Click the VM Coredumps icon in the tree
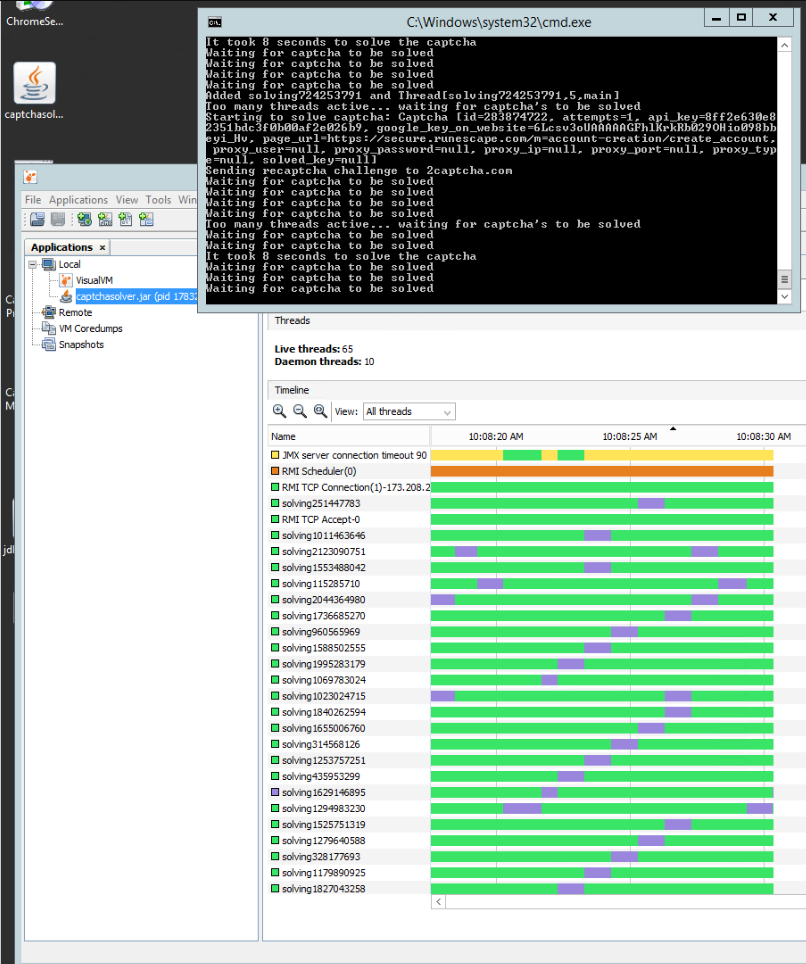 (49, 328)
